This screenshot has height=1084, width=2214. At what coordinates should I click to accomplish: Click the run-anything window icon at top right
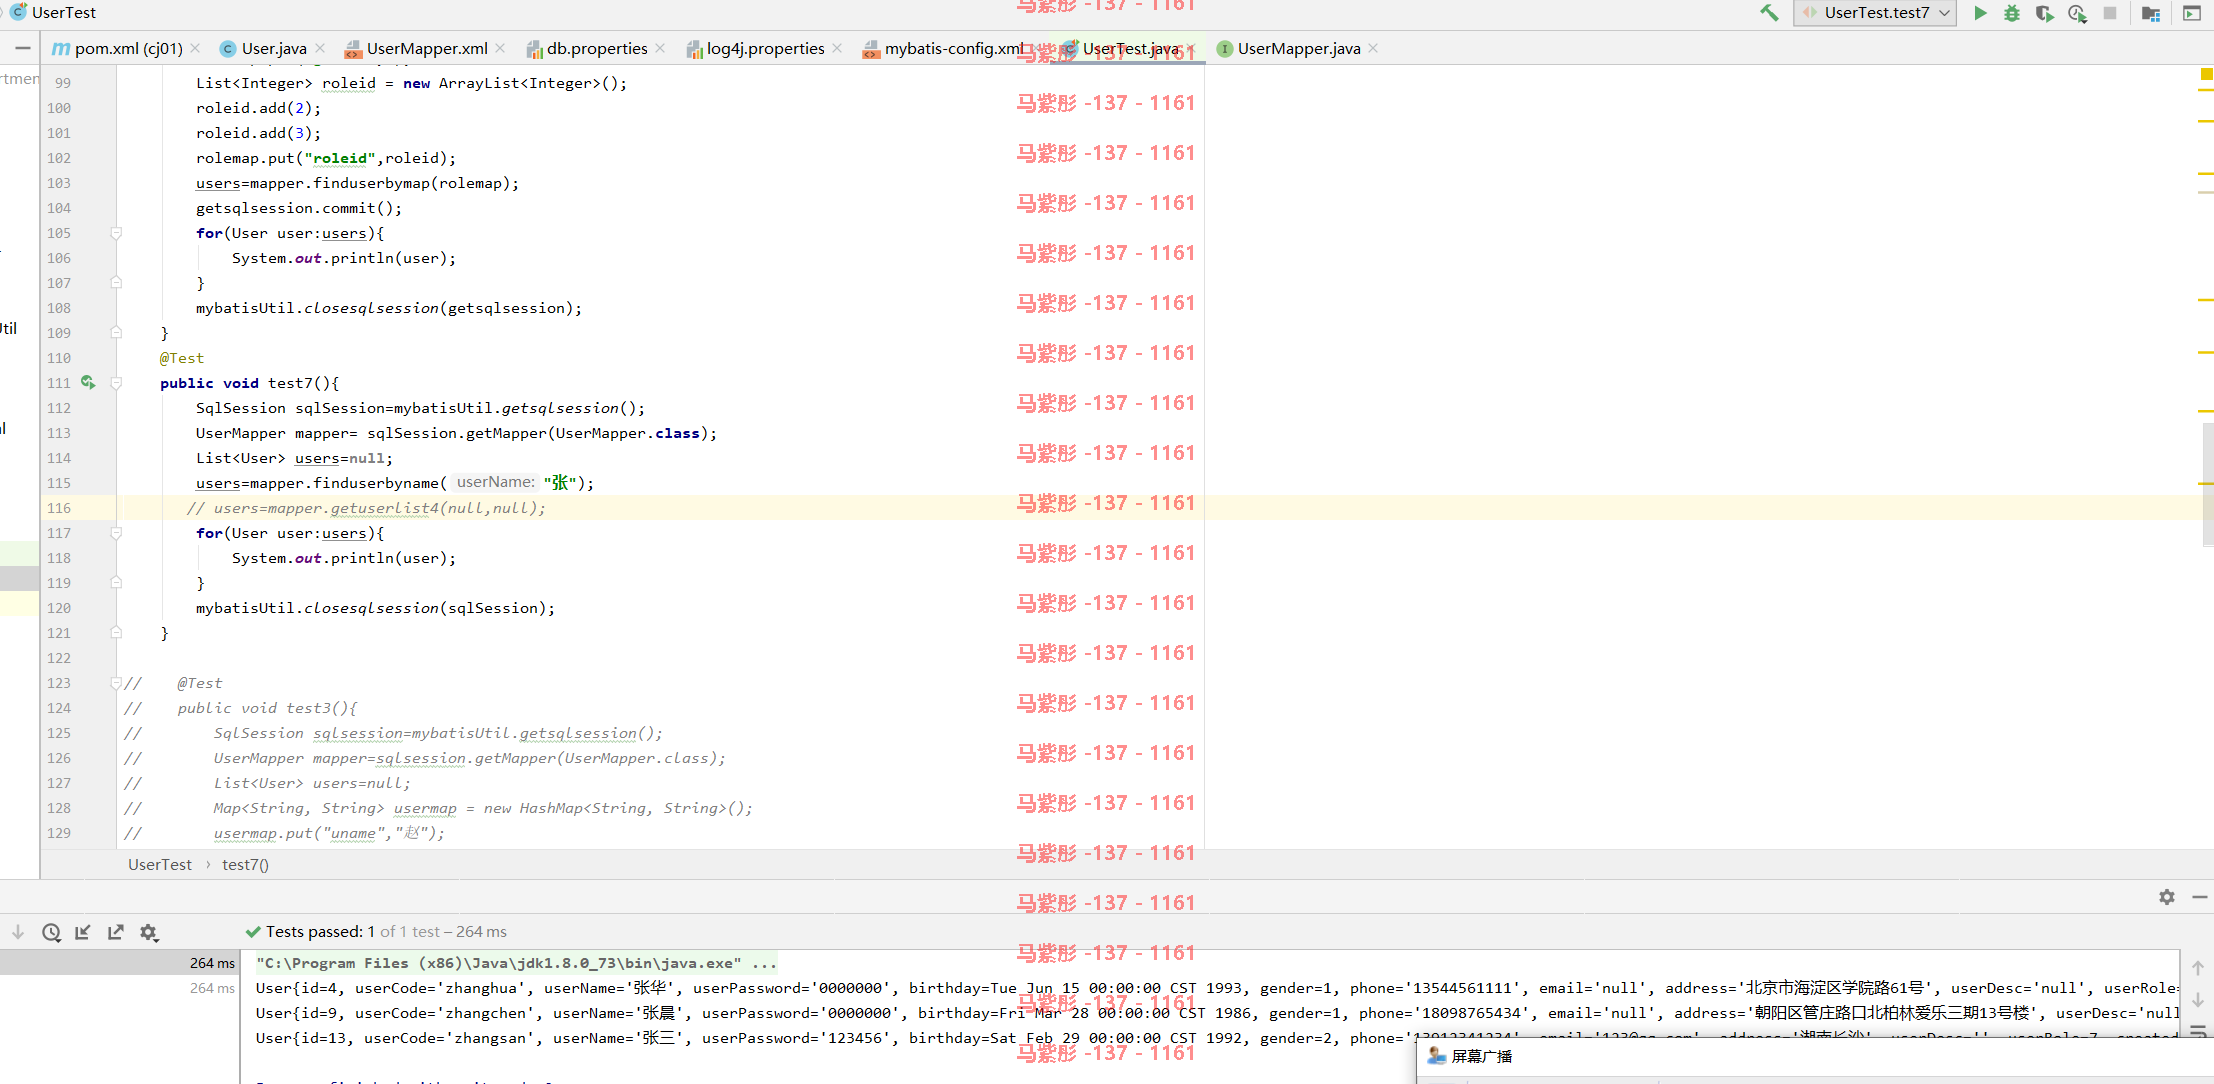tap(2192, 13)
